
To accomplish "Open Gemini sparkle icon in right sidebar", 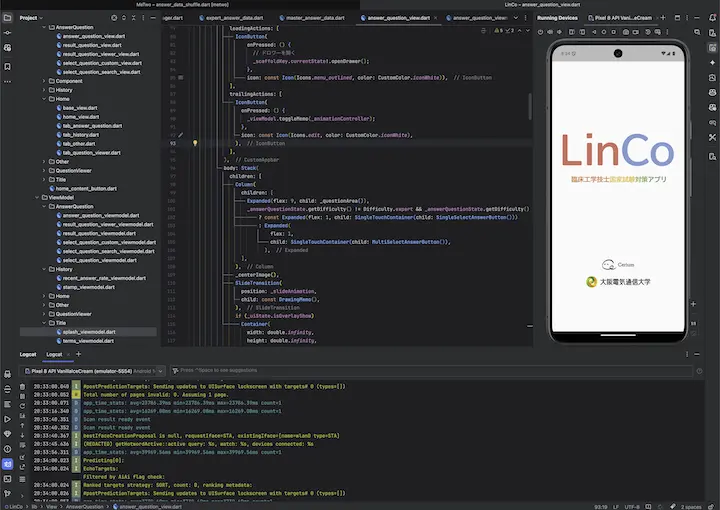I will pos(712,62).
